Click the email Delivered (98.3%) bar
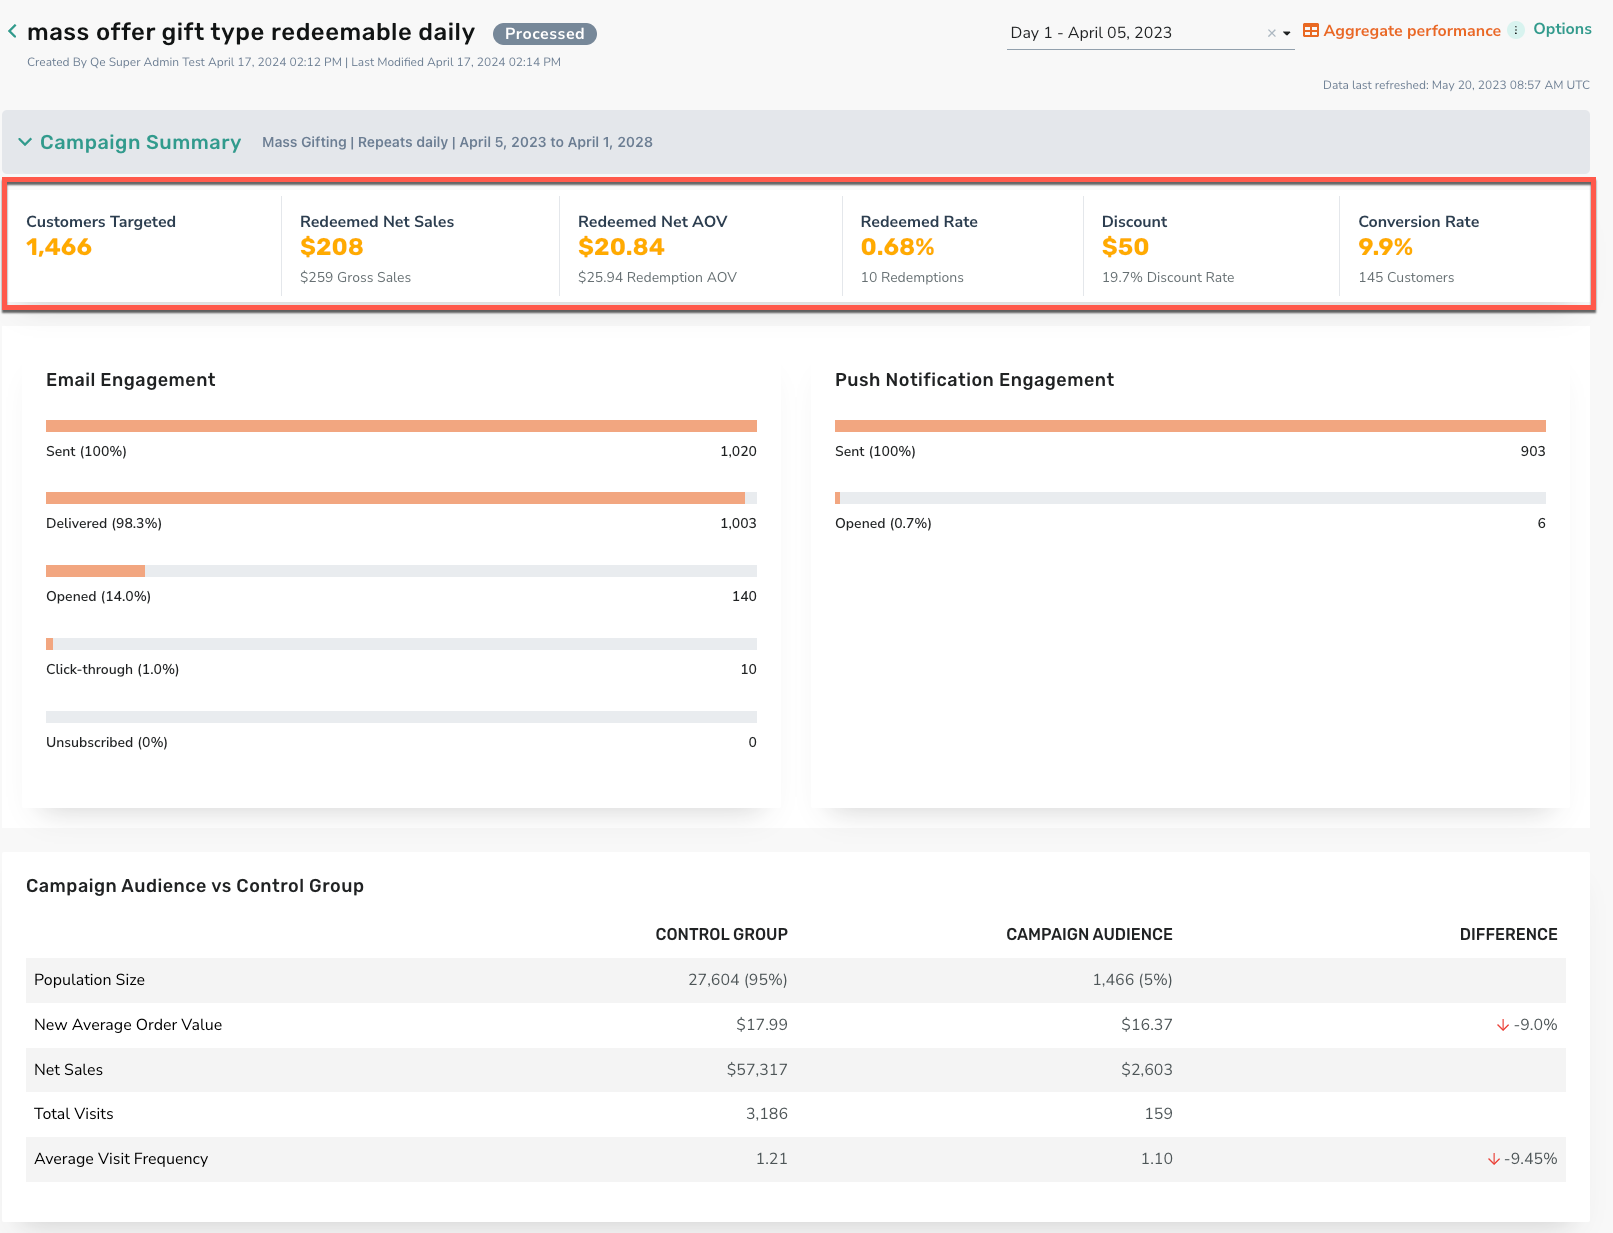Image resolution: width=1613 pixels, height=1233 pixels. (x=401, y=498)
